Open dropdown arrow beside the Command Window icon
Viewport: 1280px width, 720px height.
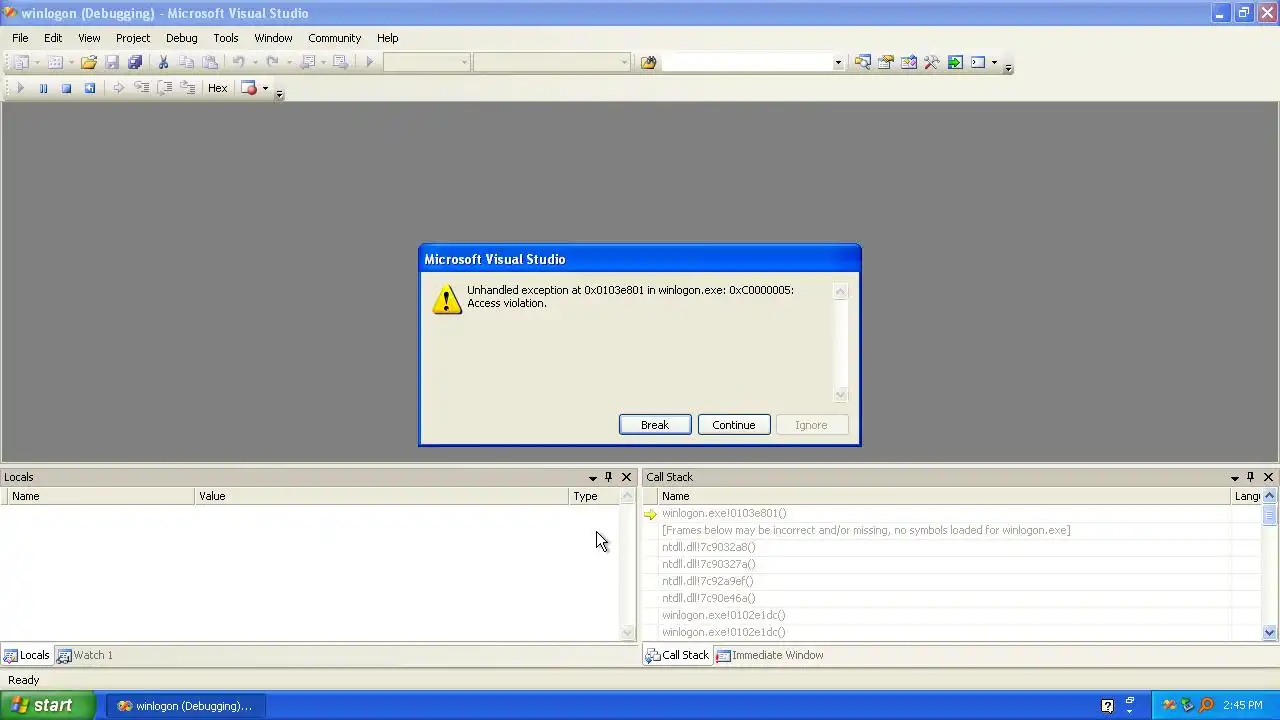click(994, 62)
